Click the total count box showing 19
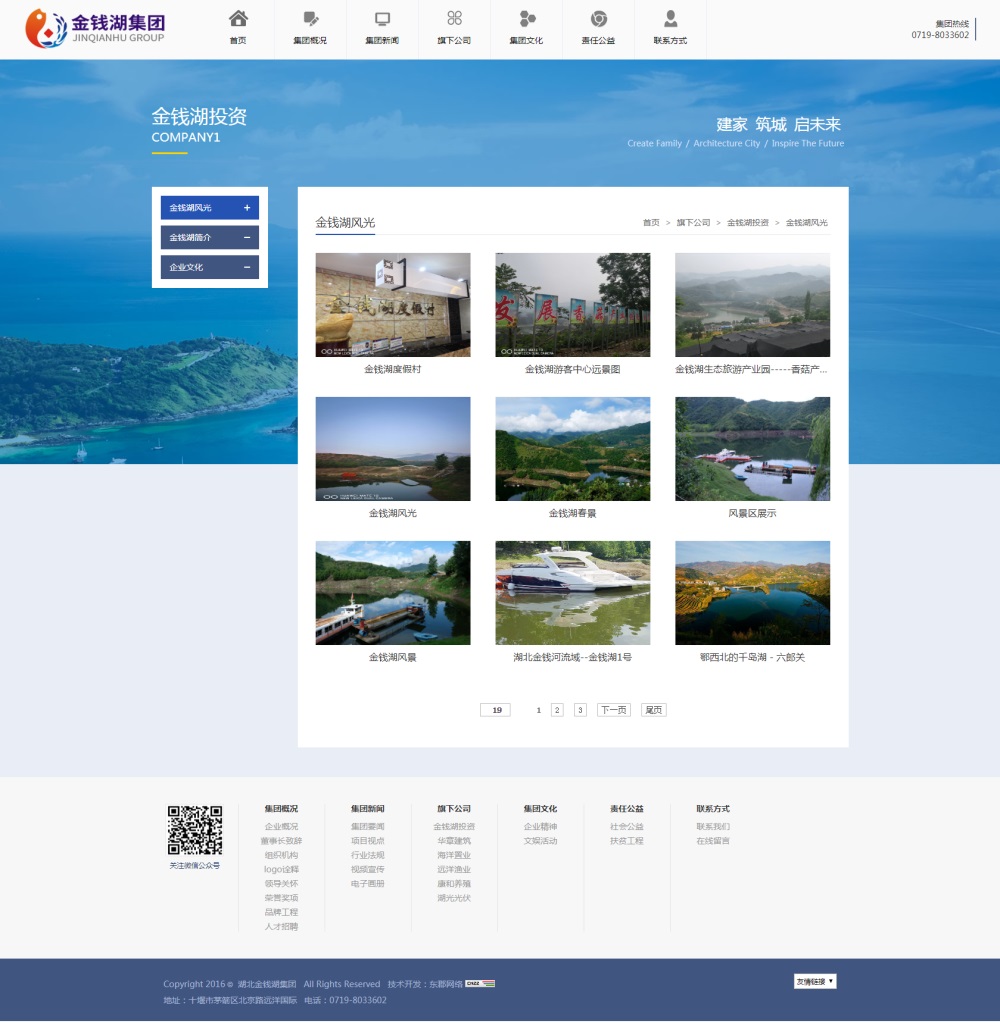Screen dimensions: 1000x1030 pos(497,710)
